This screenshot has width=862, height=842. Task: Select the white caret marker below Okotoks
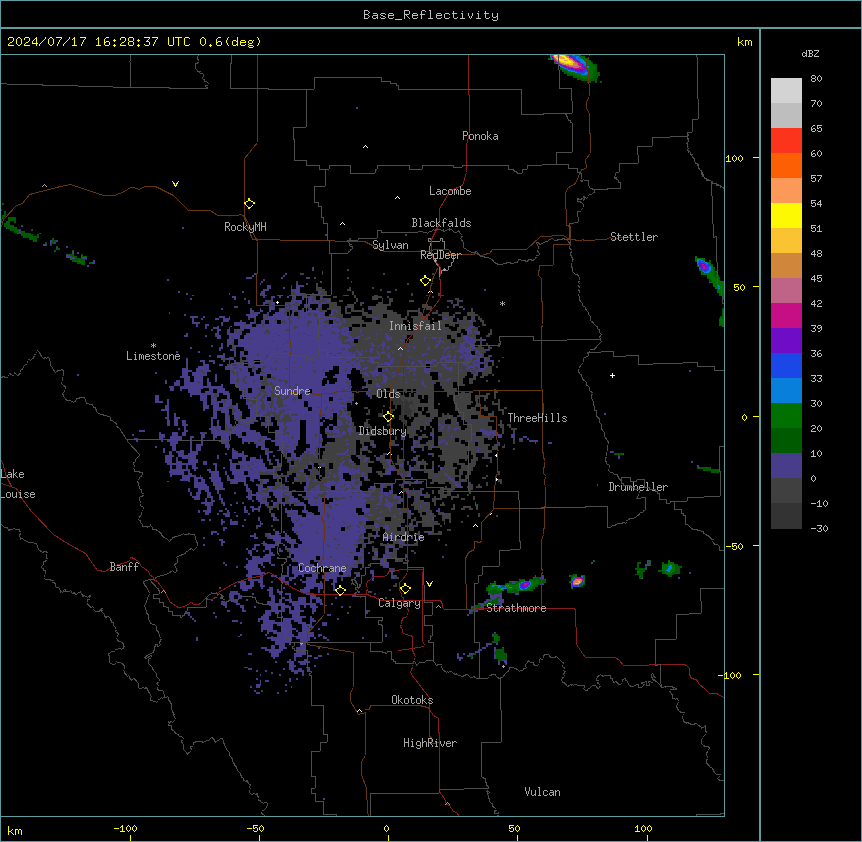pos(360,711)
